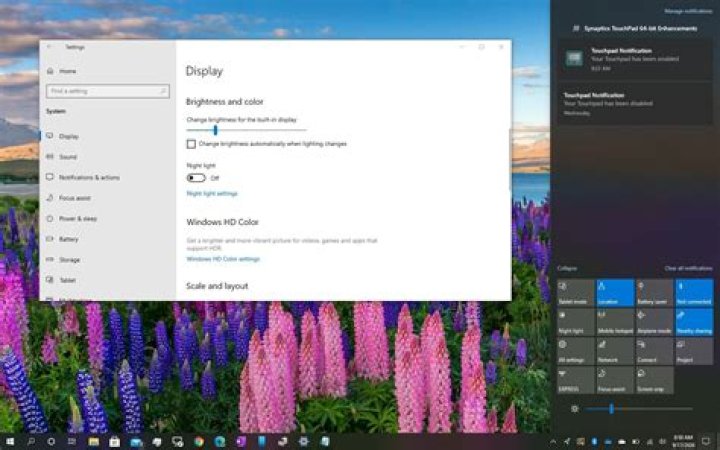Open the Mail app on taskbar

[136, 441]
